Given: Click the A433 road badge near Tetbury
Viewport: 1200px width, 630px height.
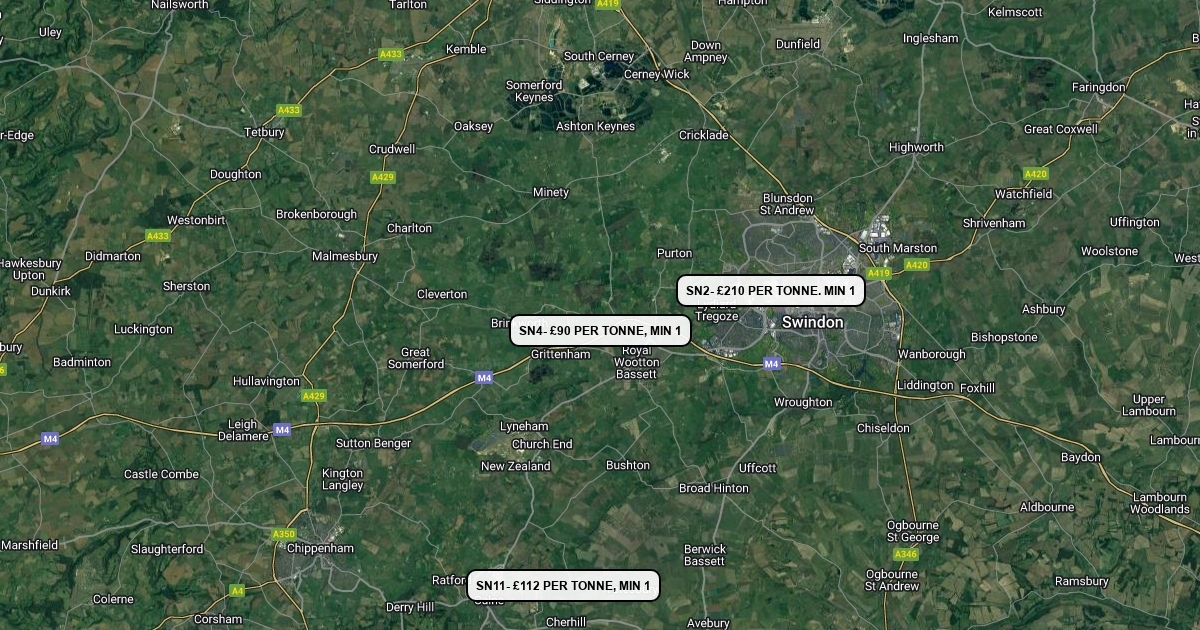Looking at the screenshot, I should coord(289,110).
